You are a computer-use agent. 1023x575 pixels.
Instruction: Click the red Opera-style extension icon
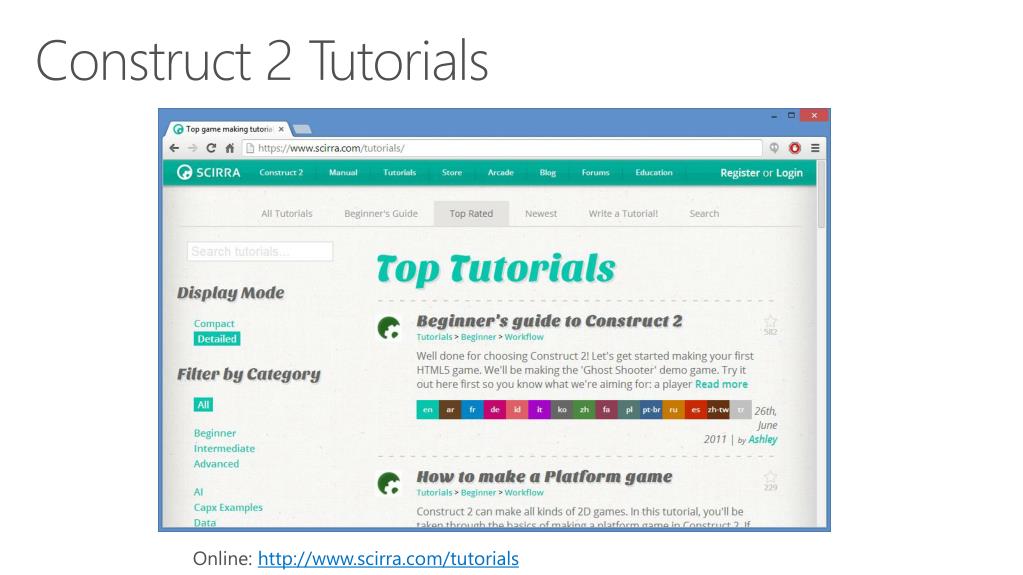point(796,148)
